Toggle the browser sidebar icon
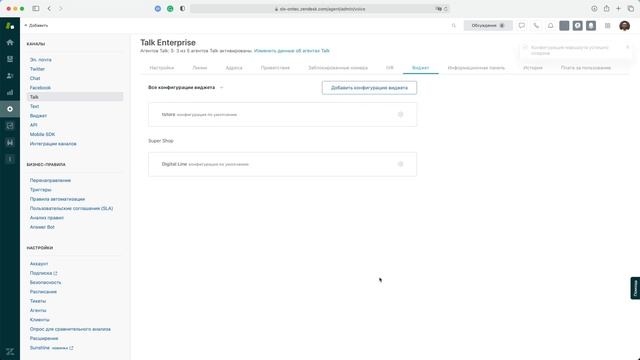The width and height of the screenshot is (640, 360). click(36, 8)
